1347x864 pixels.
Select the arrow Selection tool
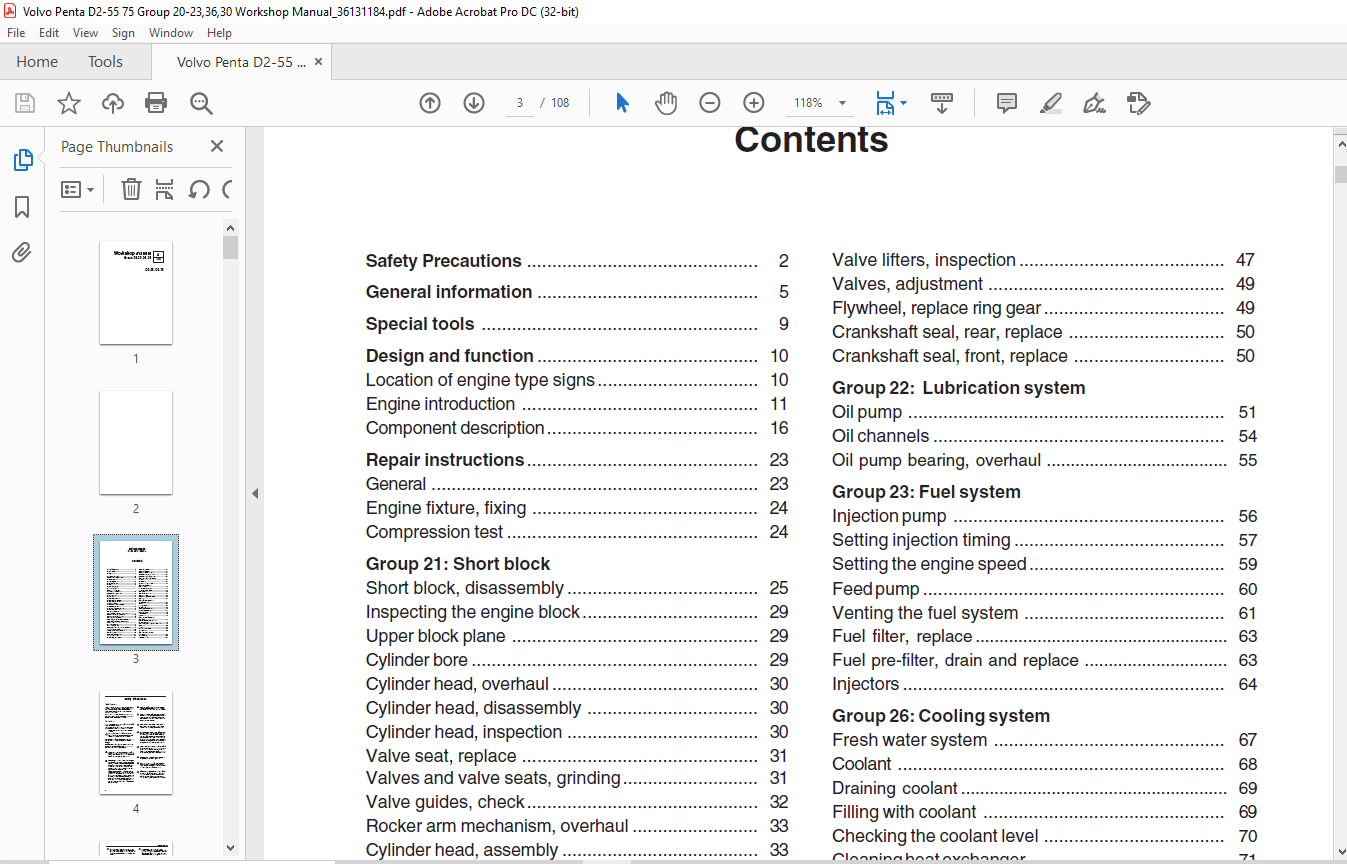(x=622, y=103)
